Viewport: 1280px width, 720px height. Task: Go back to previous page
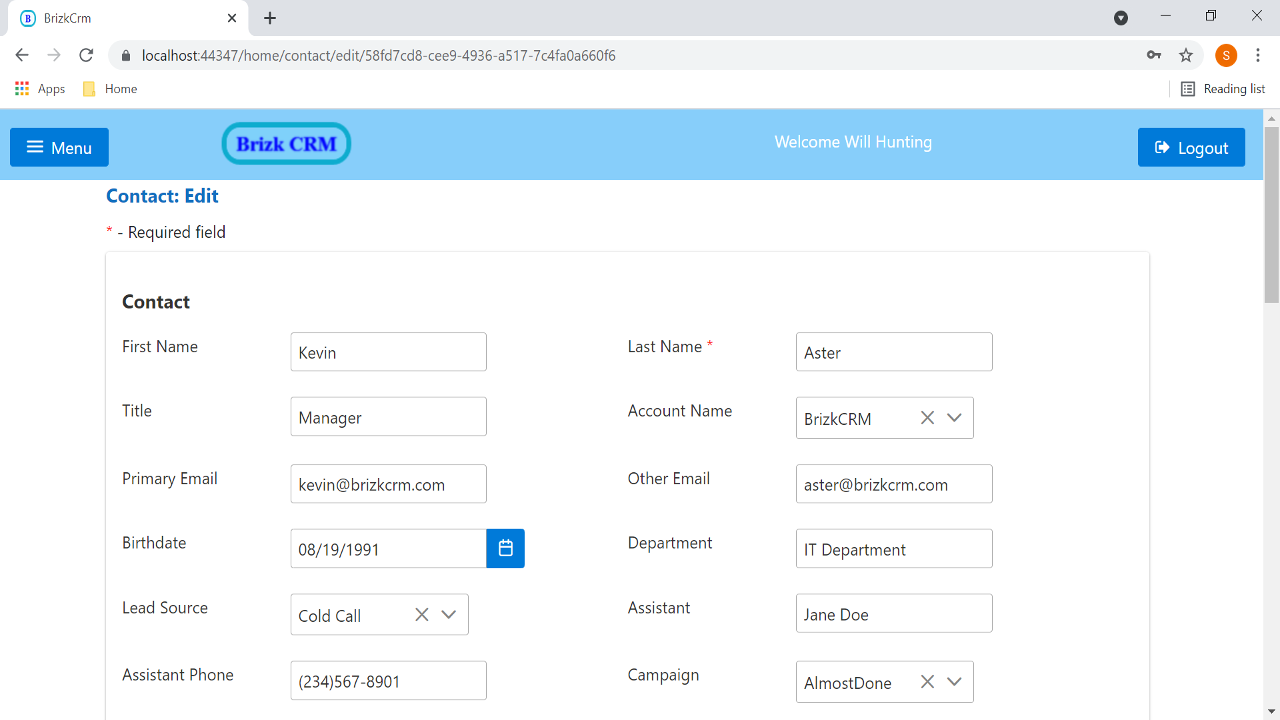coord(22,55)
